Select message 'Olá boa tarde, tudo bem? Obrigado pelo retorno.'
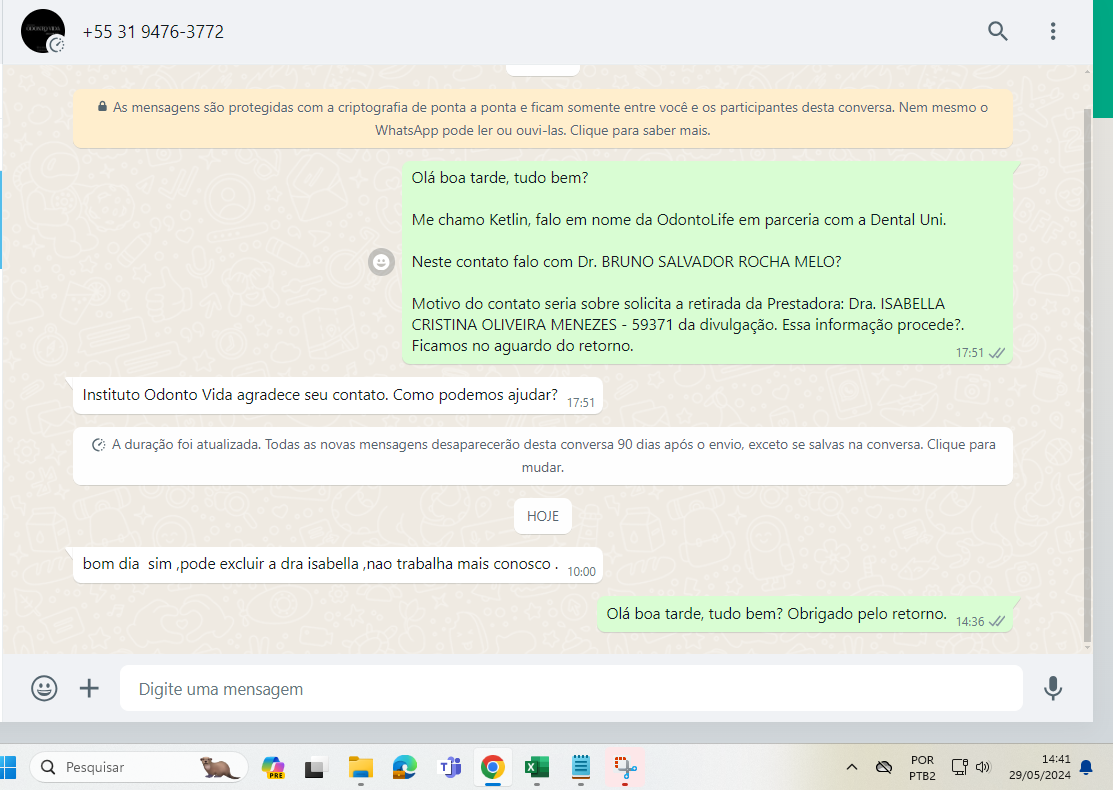Image resolution: width=1113 pixels, height=790 pixels. pyautogui.click(x=804, y=615)
